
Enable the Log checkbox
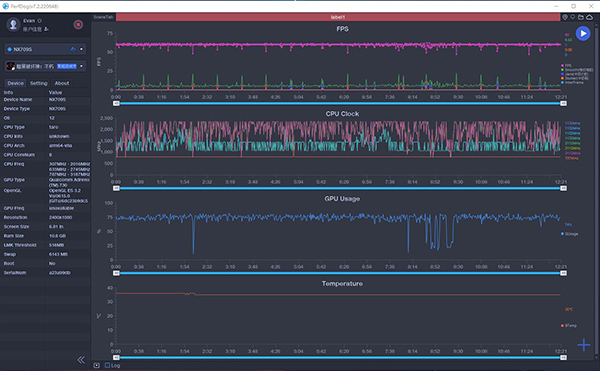coord(108,365)
